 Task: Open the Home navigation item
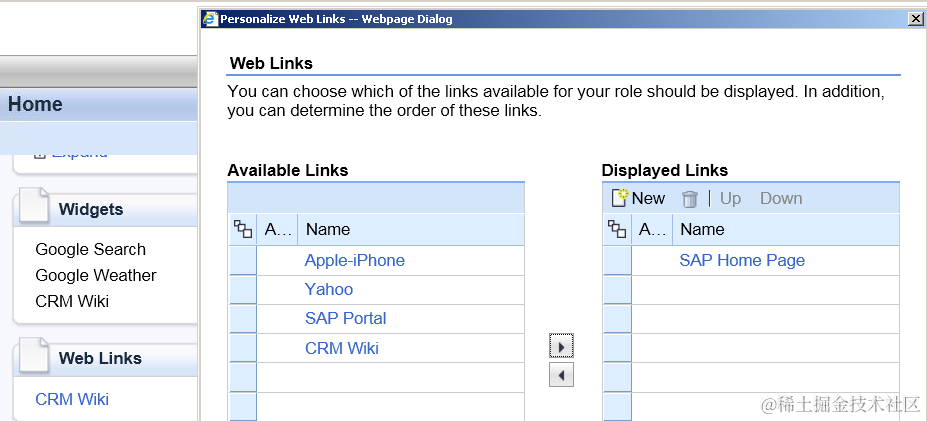[x=35, y=104]
